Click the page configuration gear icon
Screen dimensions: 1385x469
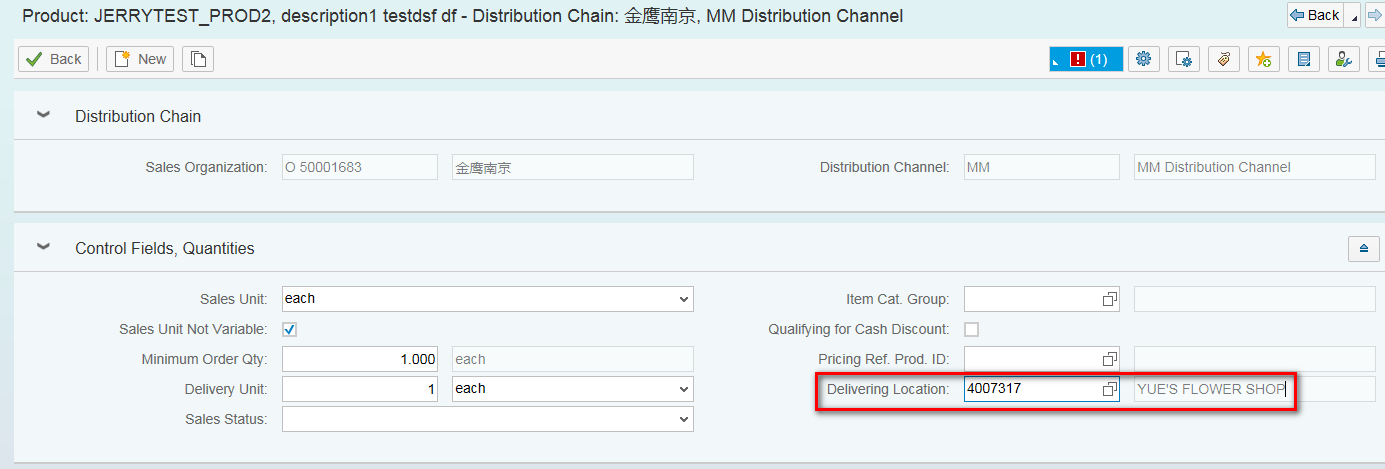tap(1184, 59)
